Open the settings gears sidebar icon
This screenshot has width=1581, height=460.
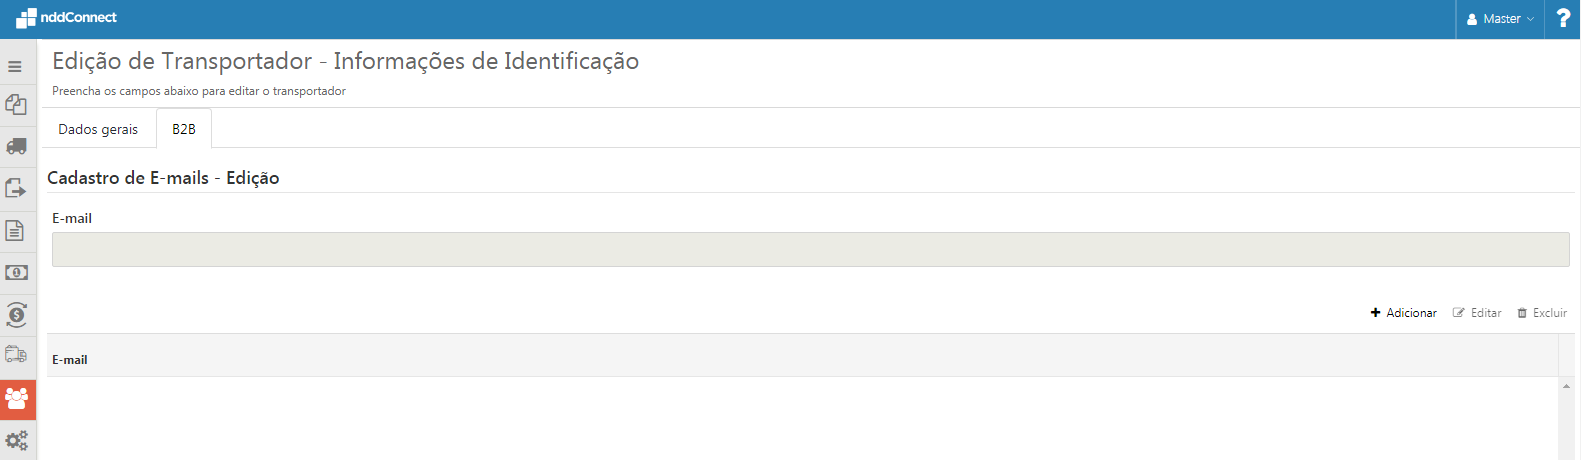[x=16, y=440]
